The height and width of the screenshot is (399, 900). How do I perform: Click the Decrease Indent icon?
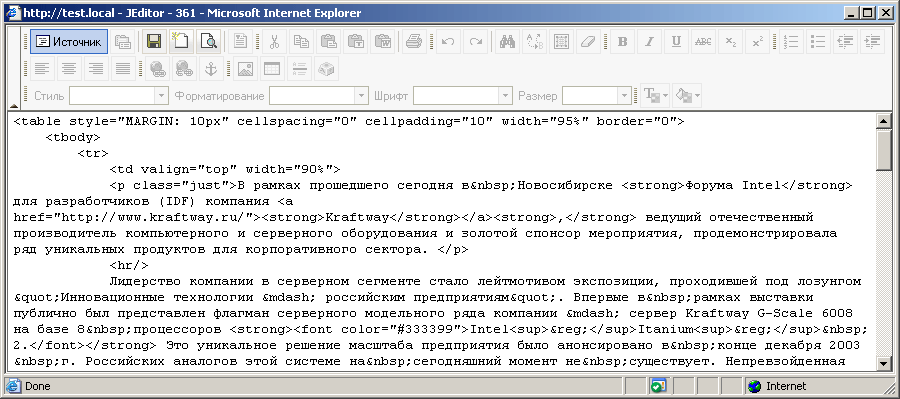click(x=845, y=42)
